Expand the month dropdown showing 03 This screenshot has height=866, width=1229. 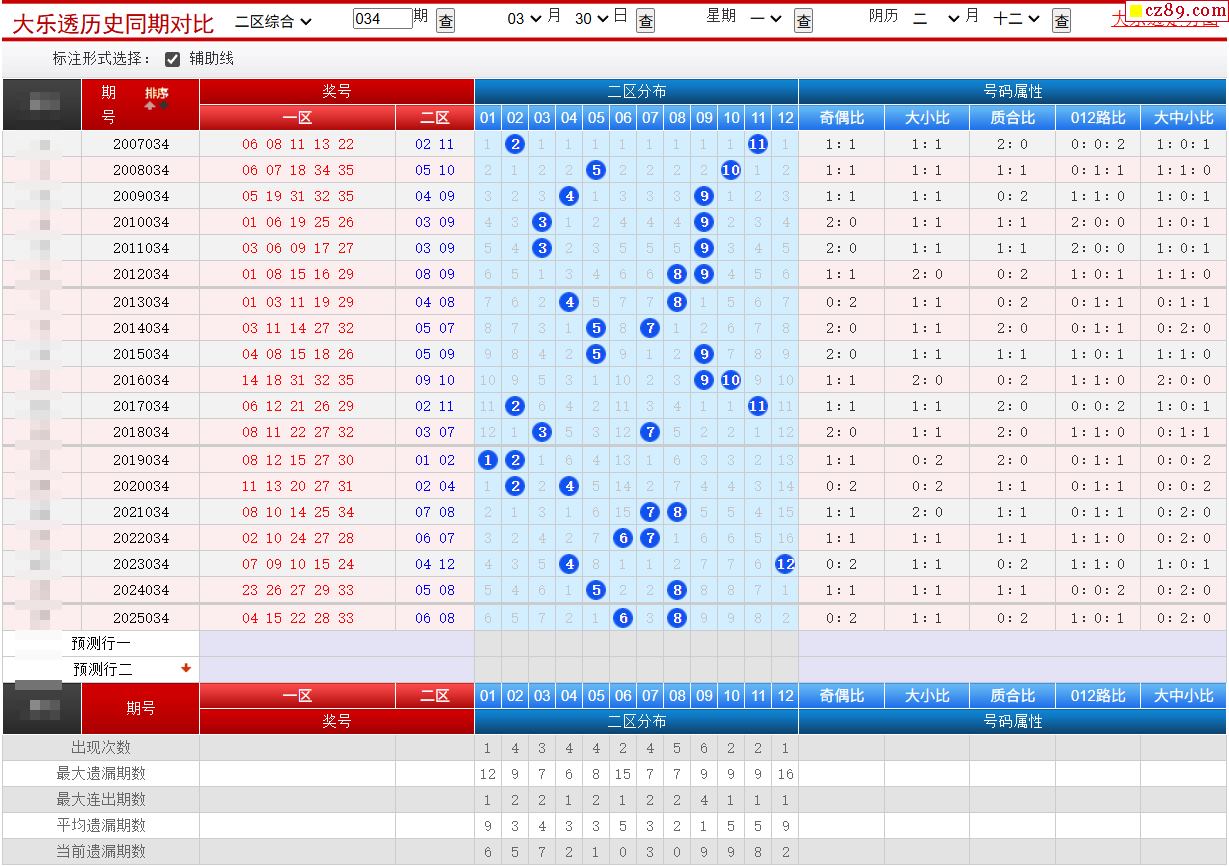tap(525, 19)
